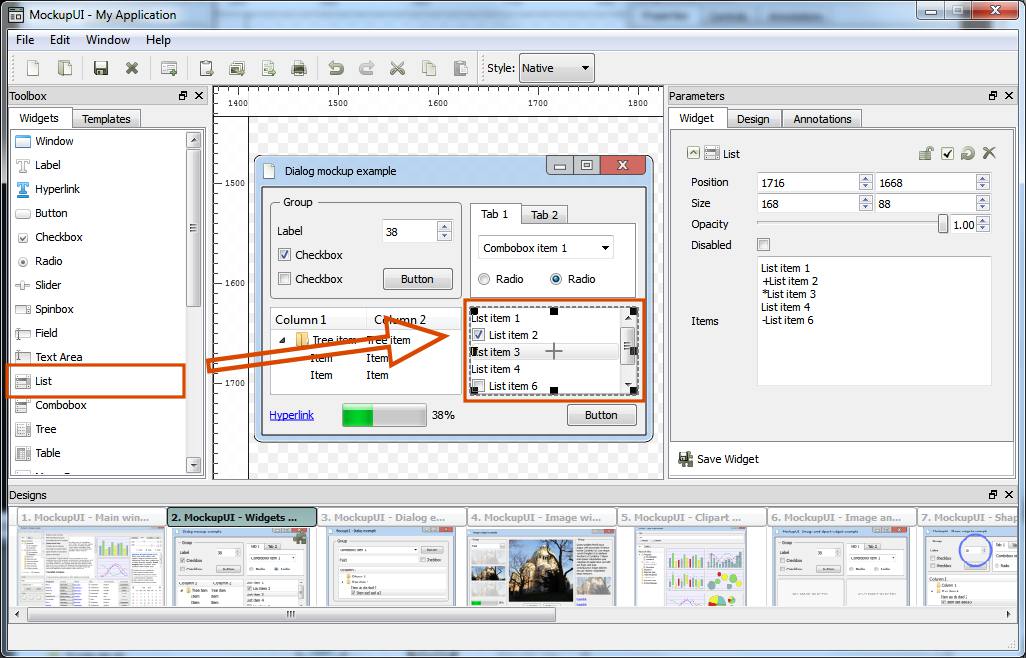Increase Size width value 168
Viewport: 1026px width, 658px height.
[865, 199]
